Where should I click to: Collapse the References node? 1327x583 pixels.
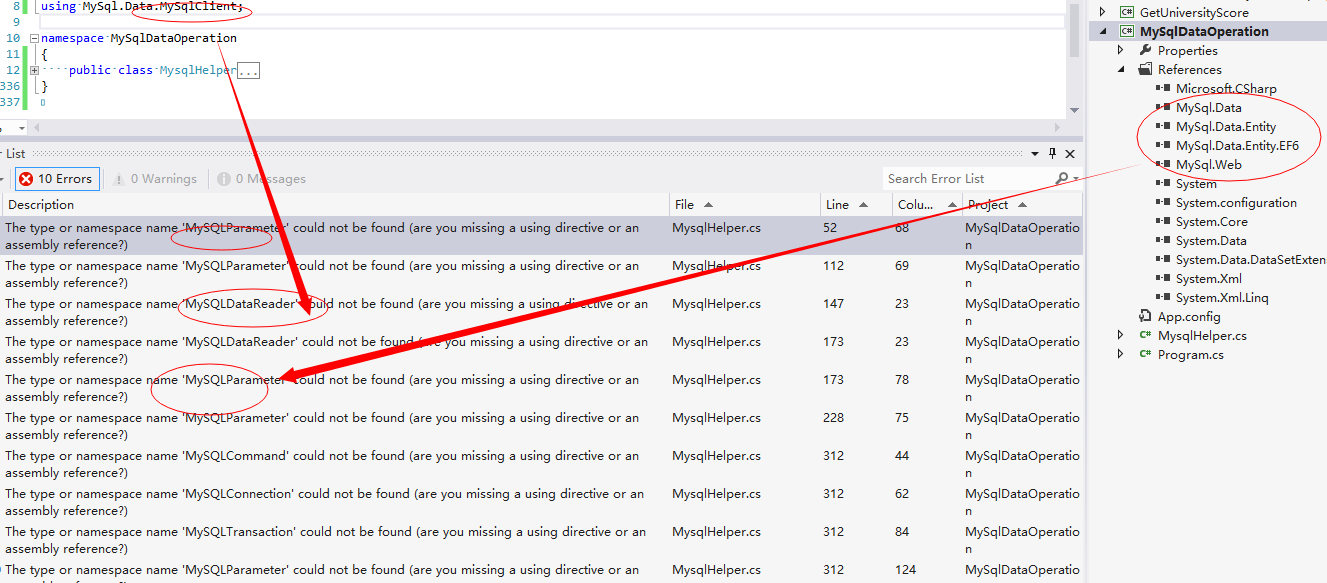coord(1121,69)
